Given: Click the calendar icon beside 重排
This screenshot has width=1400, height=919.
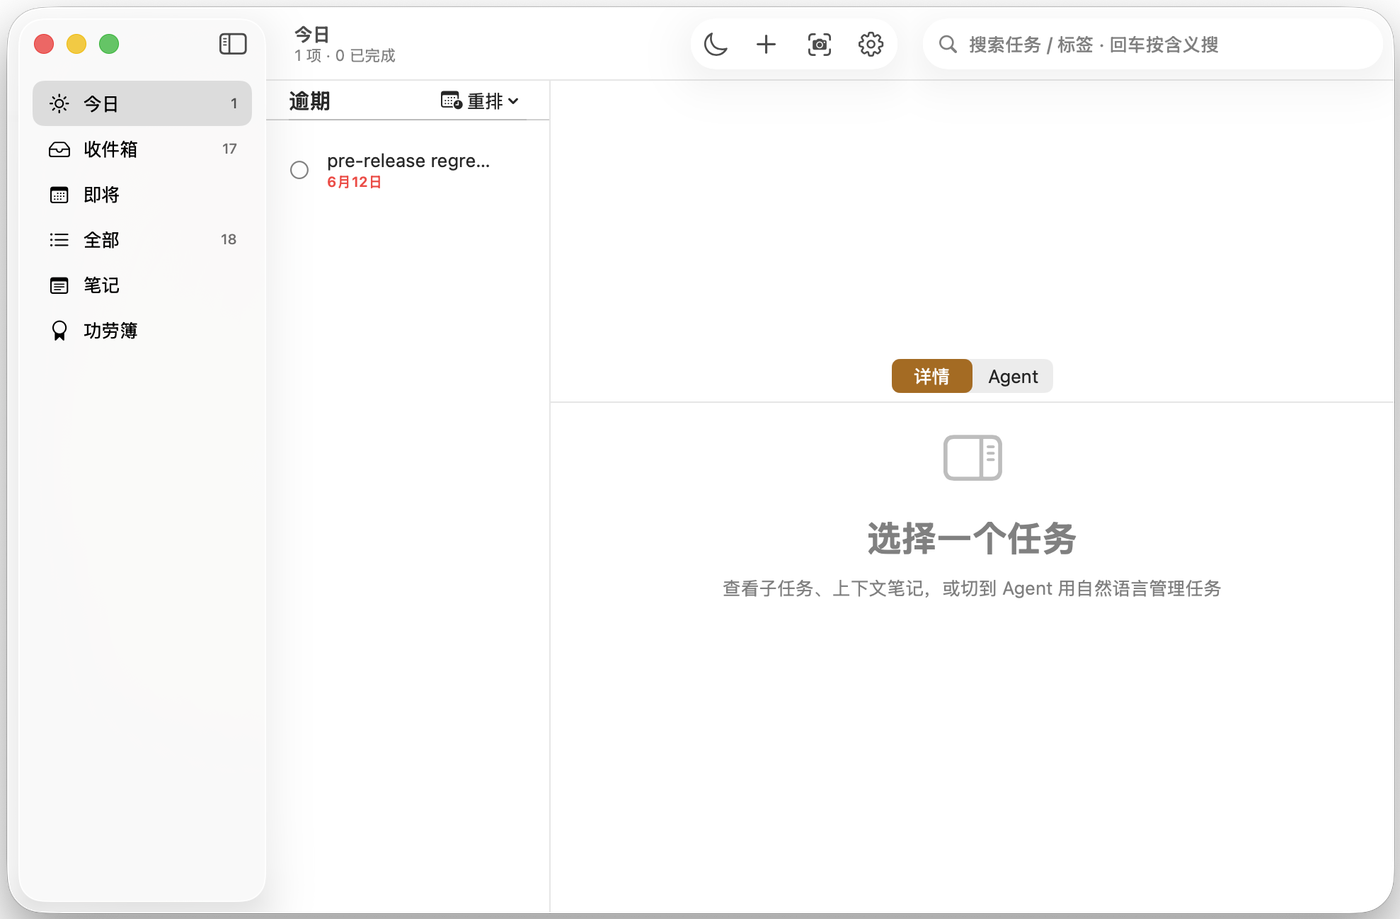Looking at the screenshot, I should pos(451,101).
